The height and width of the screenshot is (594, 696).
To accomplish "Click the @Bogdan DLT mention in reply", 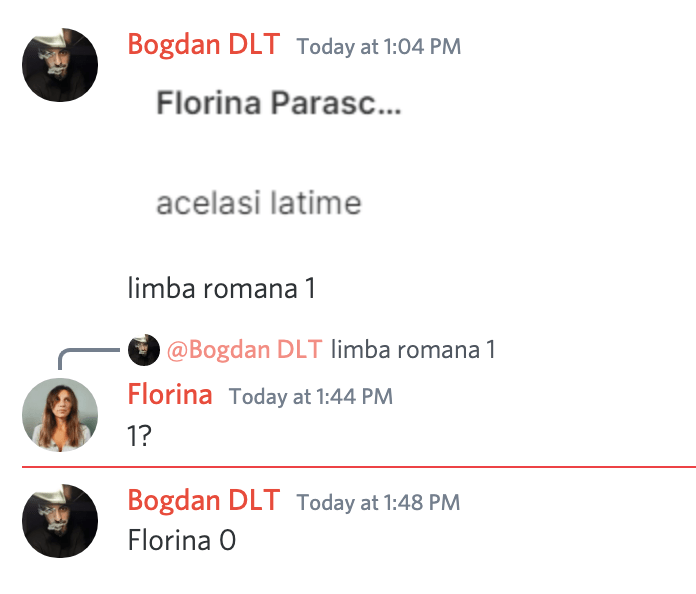I will (244, 350).
